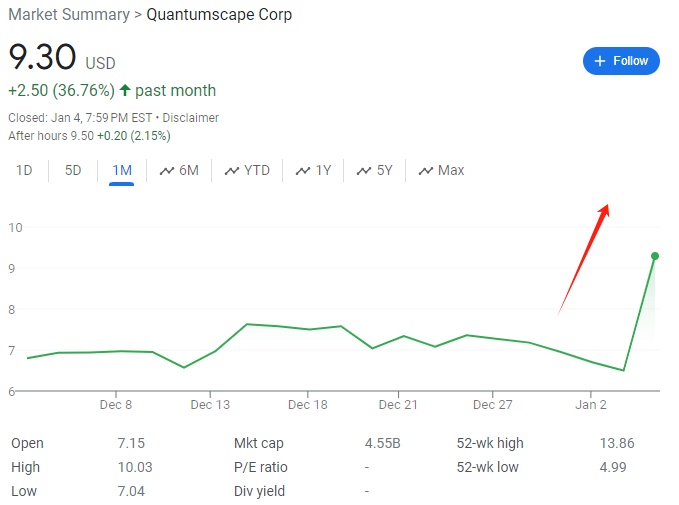The width and height of the screenshot is (679, 505).
Task: Click the Market Summary breadcrumb
Action: pos(69,15)
